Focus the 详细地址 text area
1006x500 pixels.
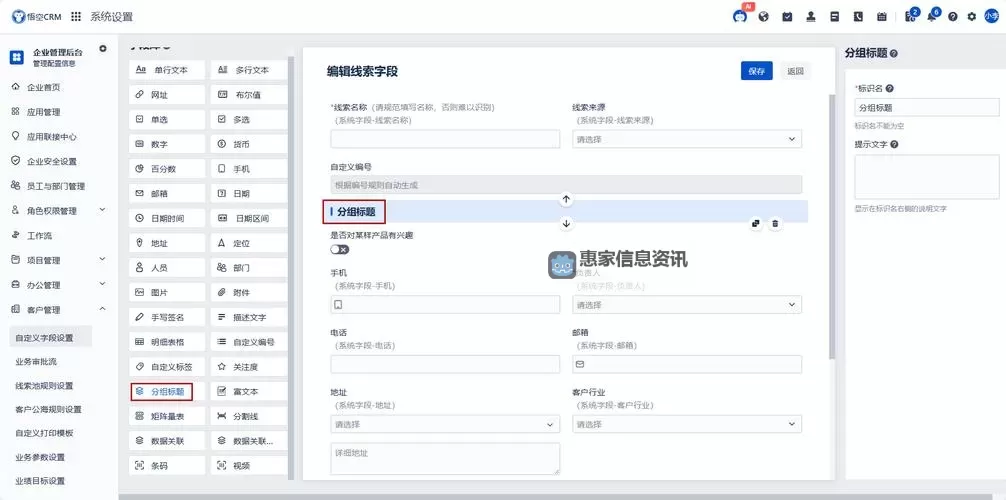coord(445,458)
